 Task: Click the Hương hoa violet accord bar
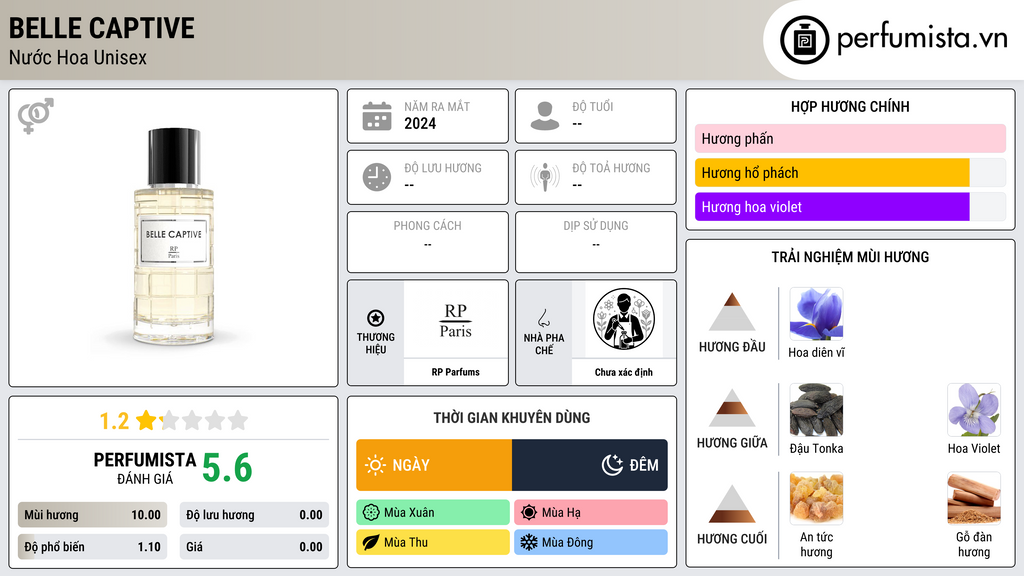click(850, 207)
